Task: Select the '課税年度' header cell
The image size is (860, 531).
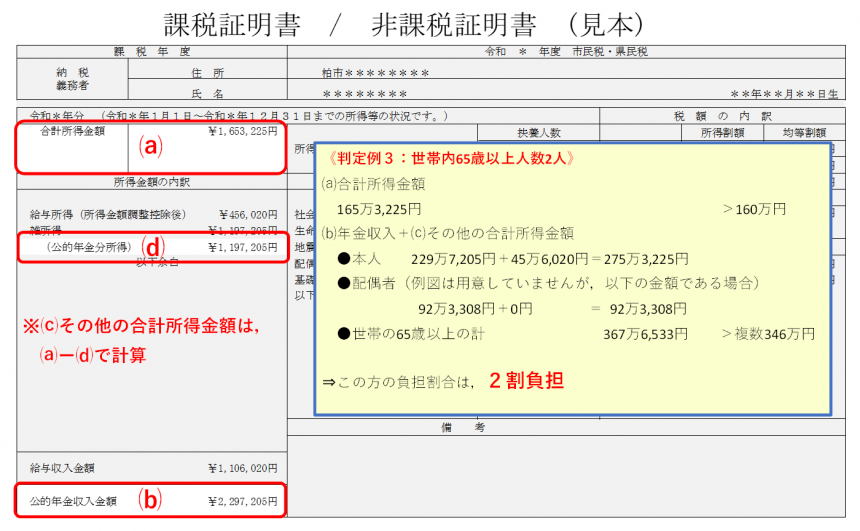Action: tap(152, 52)
